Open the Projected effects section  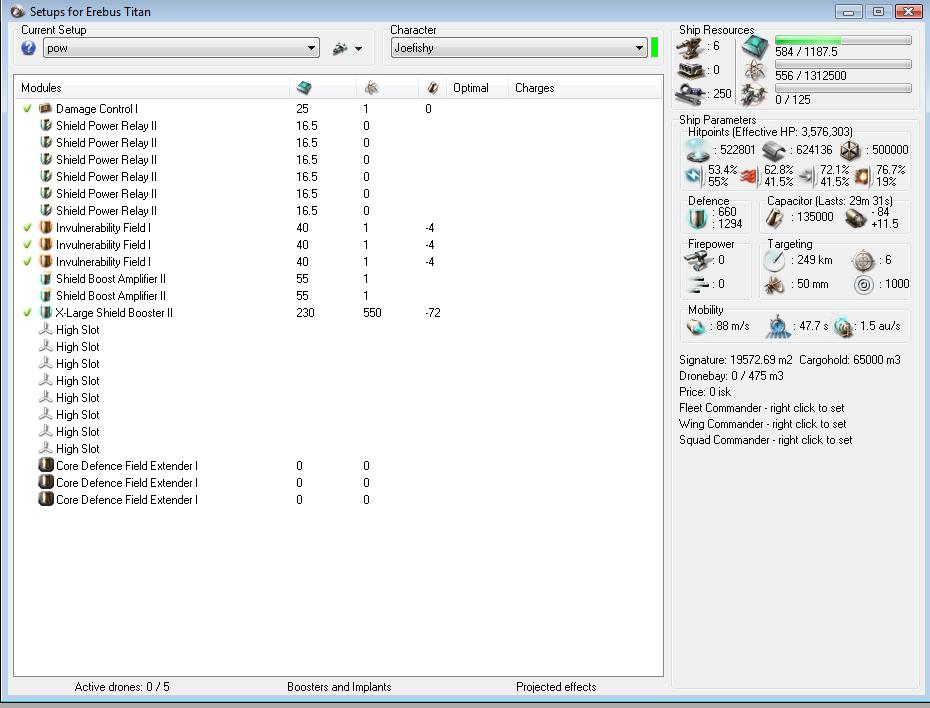556,687
